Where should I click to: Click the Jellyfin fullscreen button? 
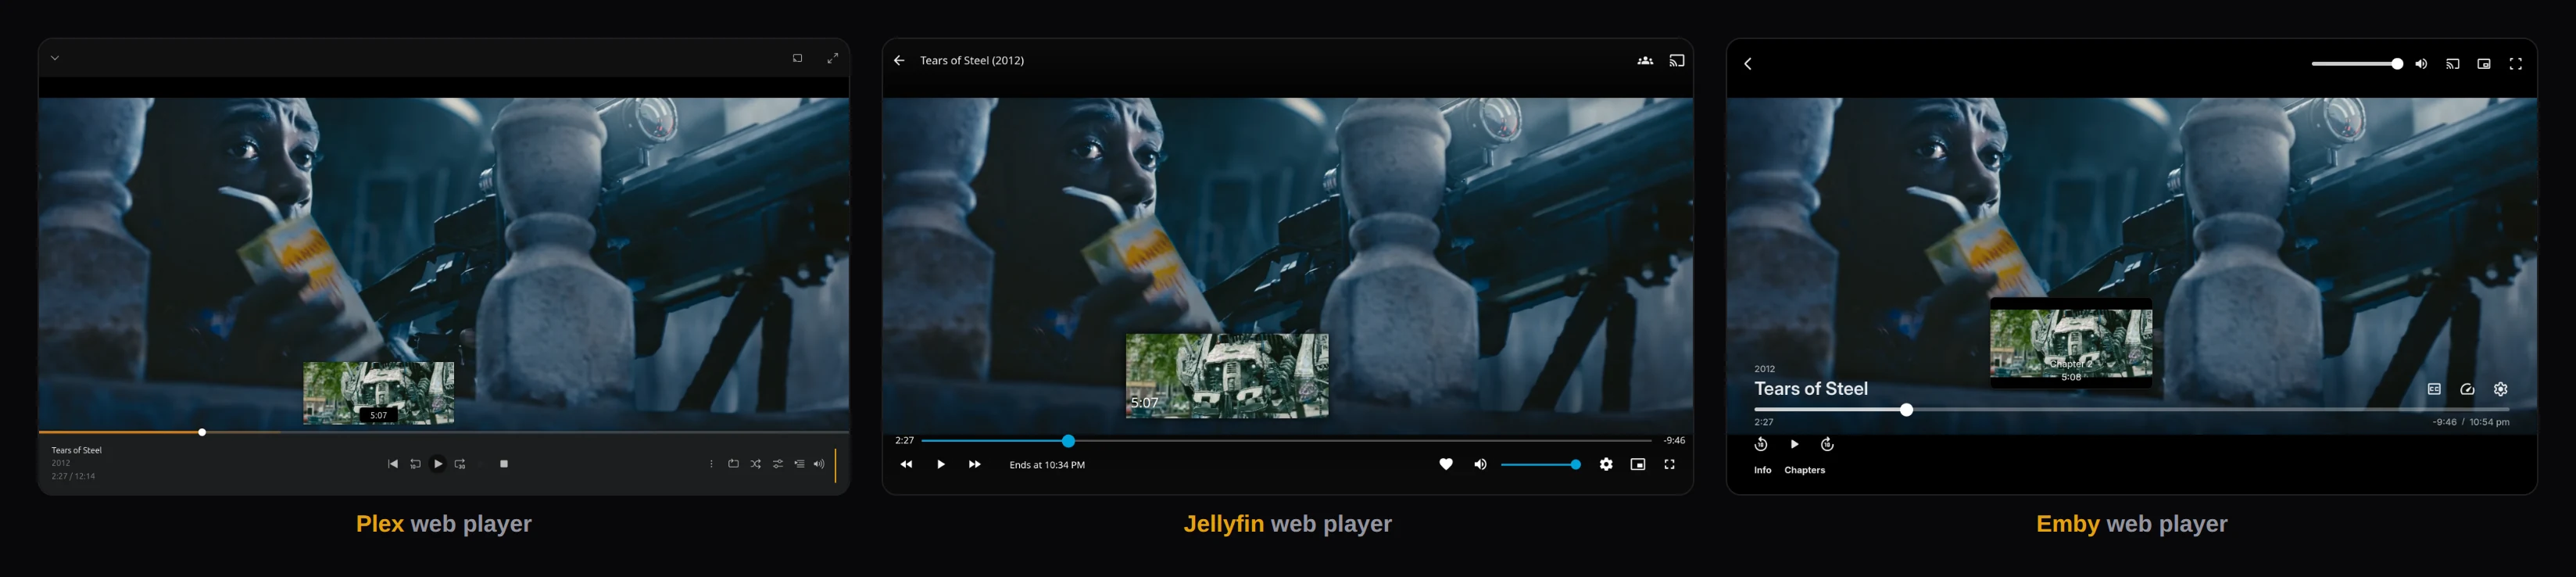pyautogui.click(x=1669, y=464)
